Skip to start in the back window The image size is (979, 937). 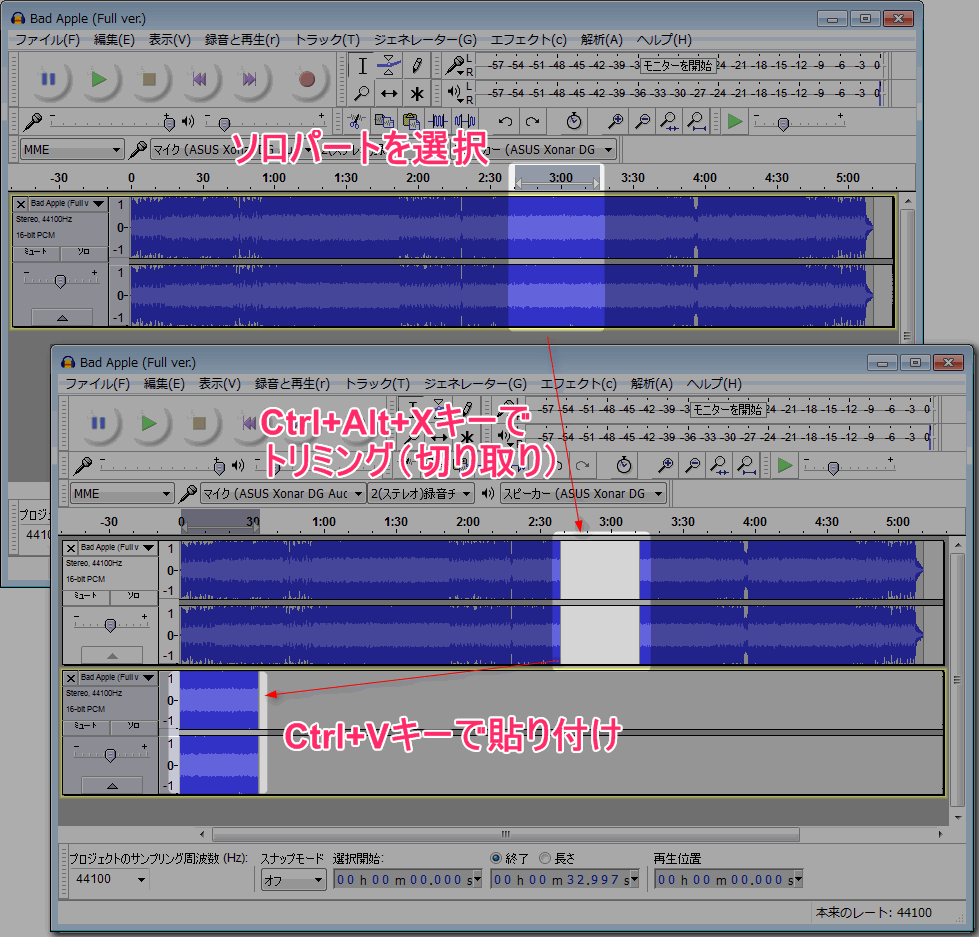pos(199,79)
